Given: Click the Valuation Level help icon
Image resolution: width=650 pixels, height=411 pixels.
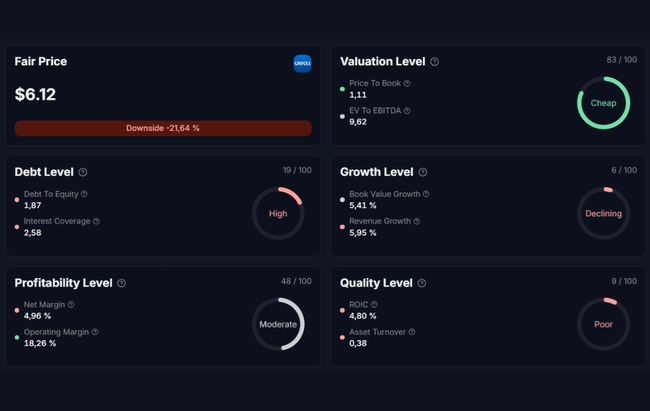Looking at the screenshot, I should click(434, 62).
